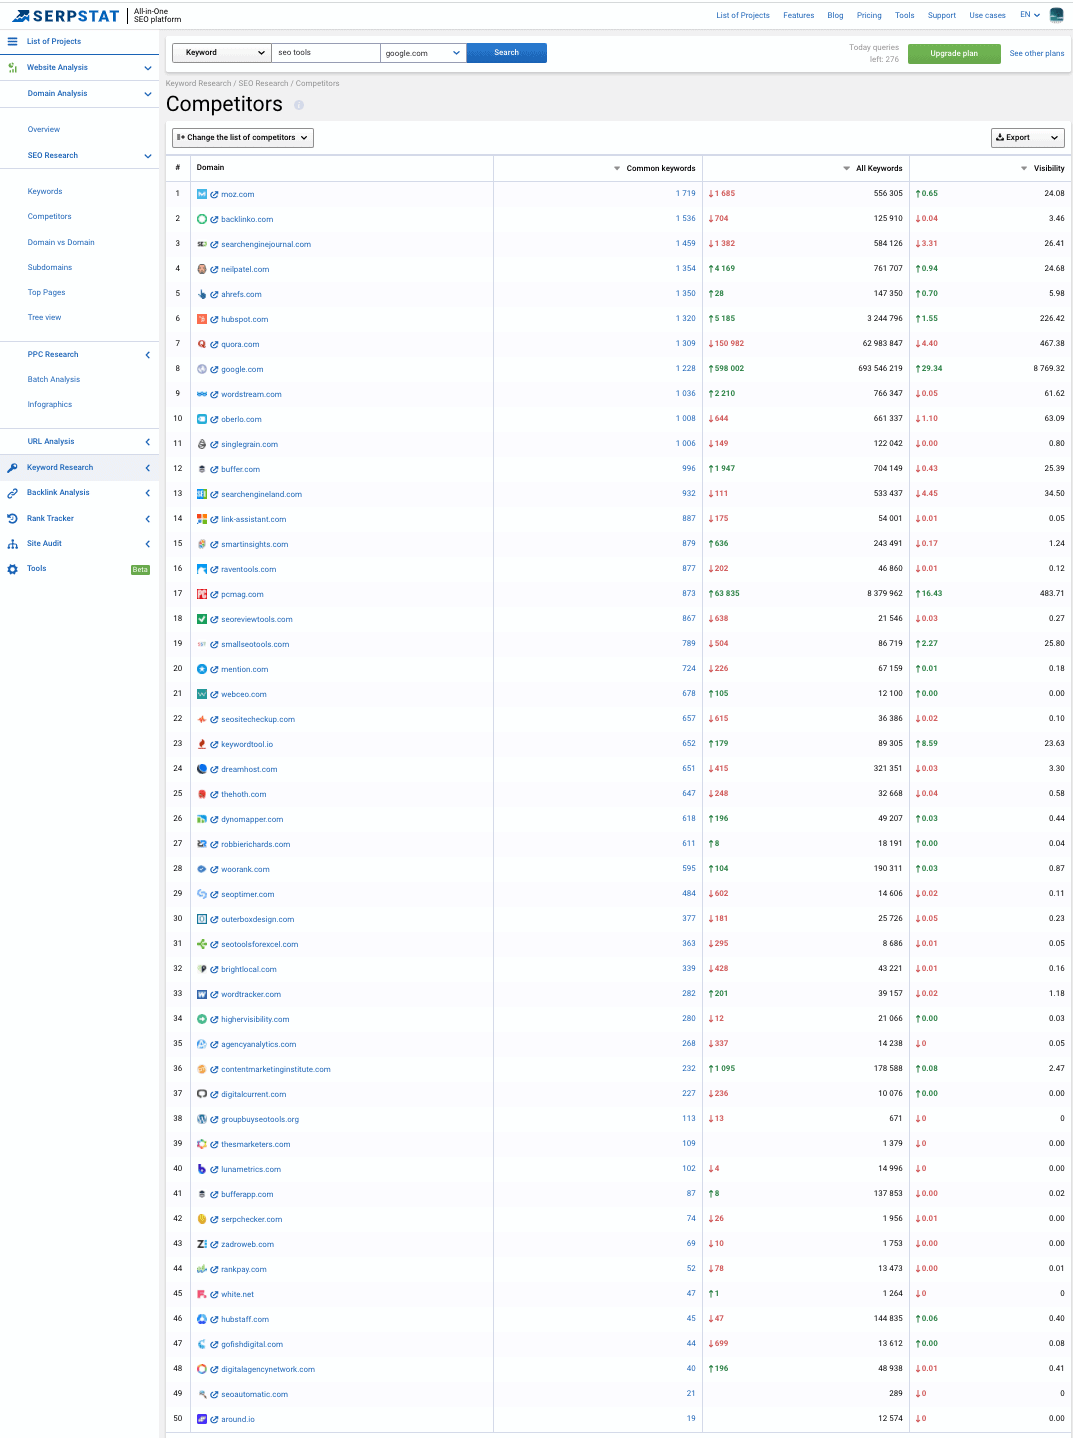Screen dimensions: 1073x1438
Task: Click the Backlink Analysis chain icon
Action: (13, 493)
